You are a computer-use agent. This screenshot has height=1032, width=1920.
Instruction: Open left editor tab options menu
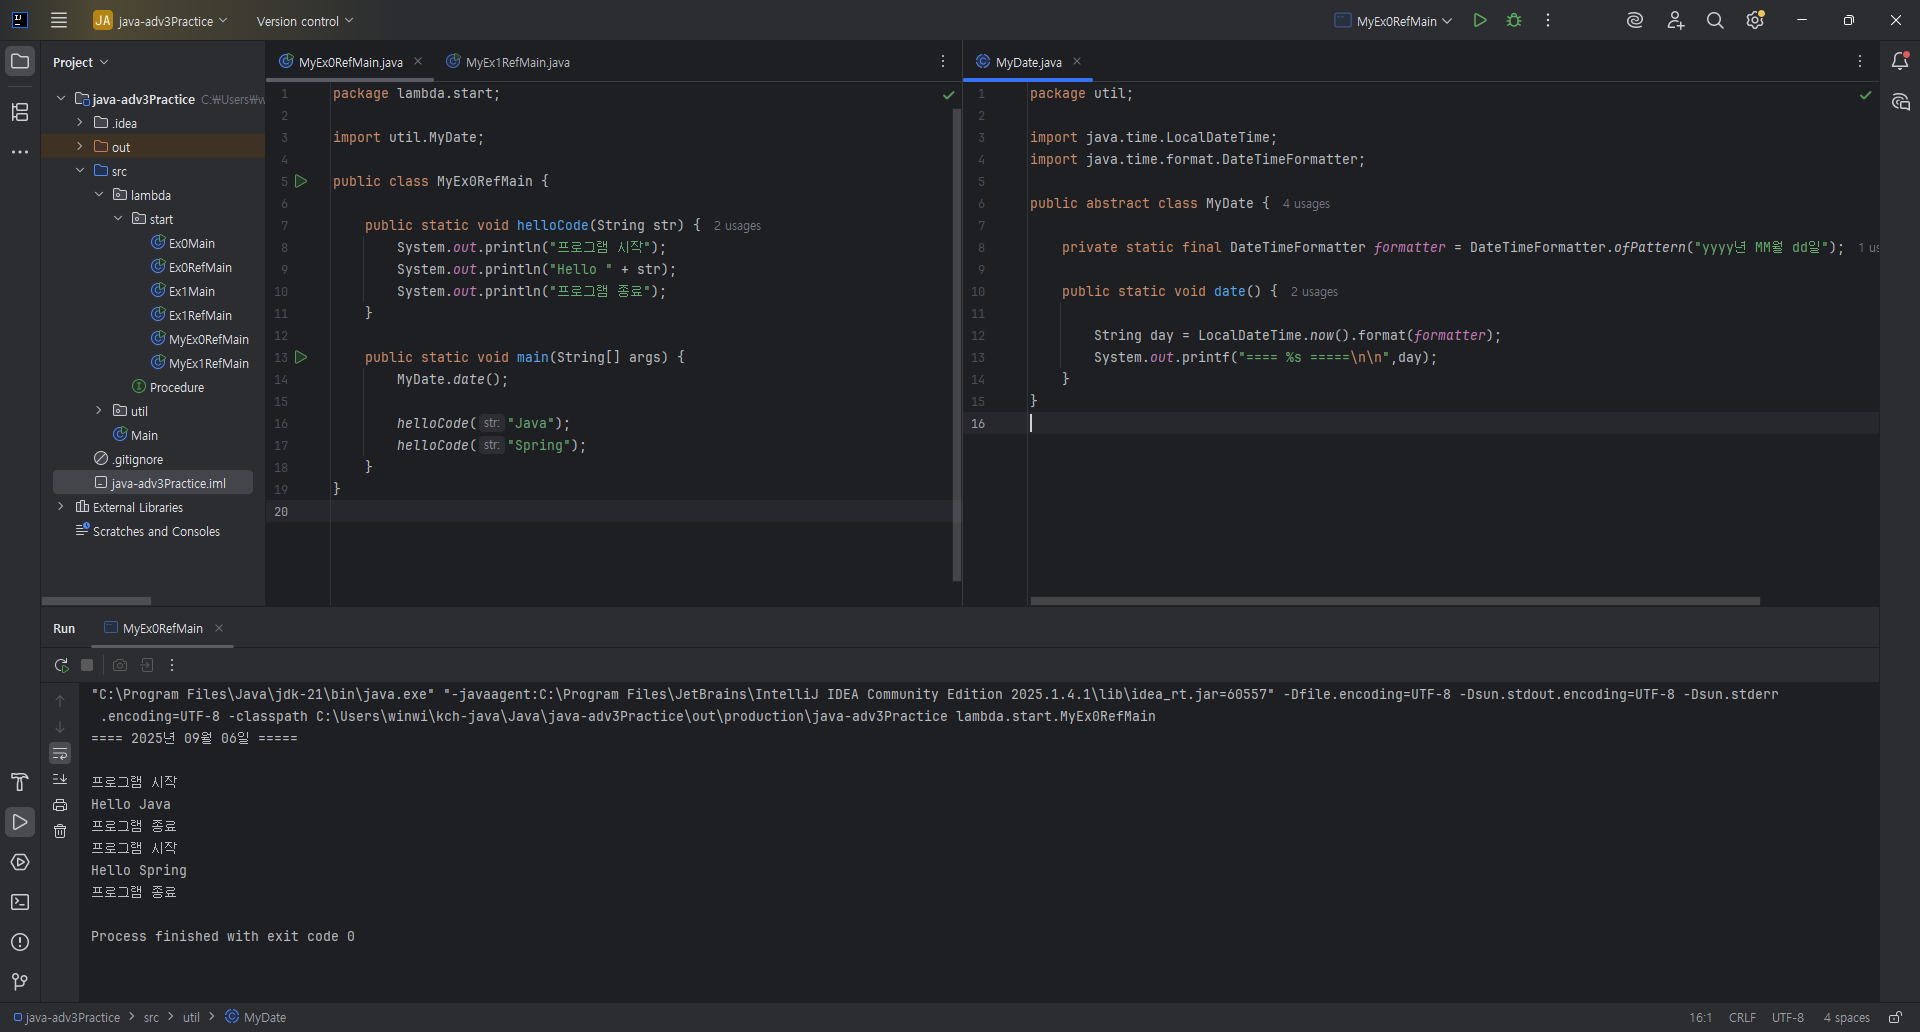[x=943, y=62]
